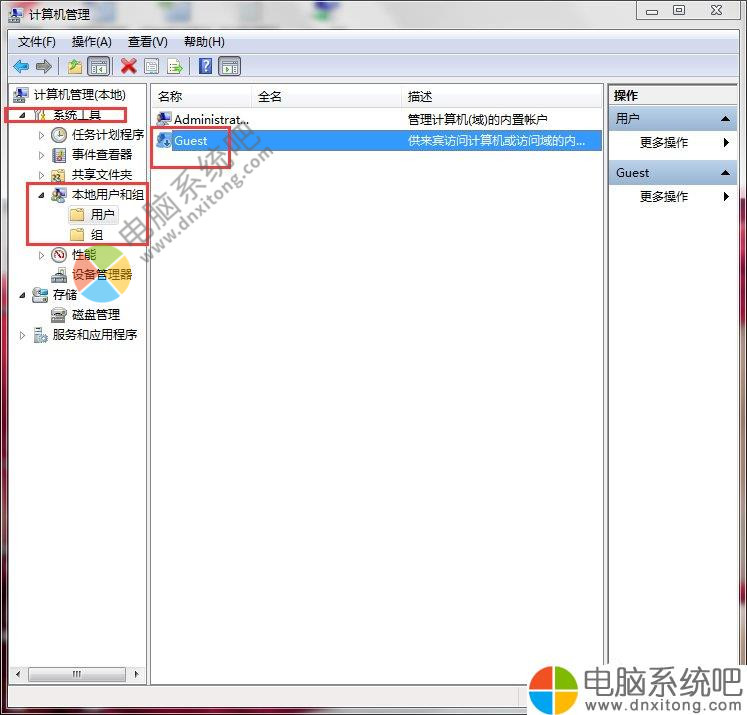
Task: Toggle the Show/Hide Action Pane icon
Action: [x=229, y=66]
